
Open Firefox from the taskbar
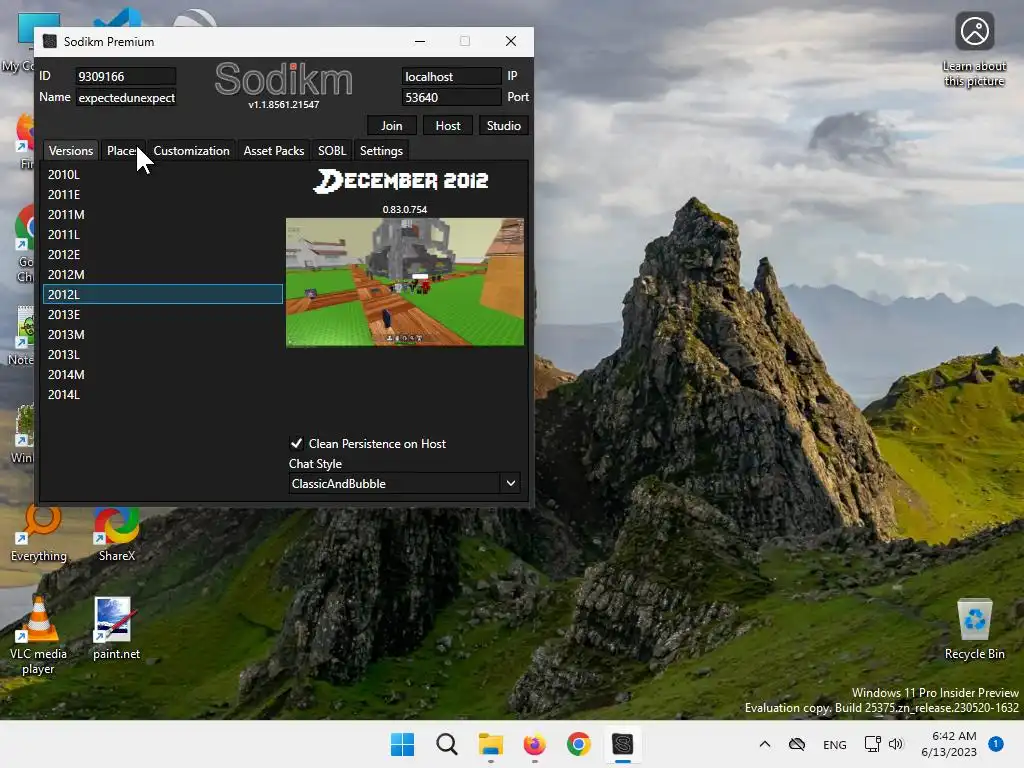534,744
